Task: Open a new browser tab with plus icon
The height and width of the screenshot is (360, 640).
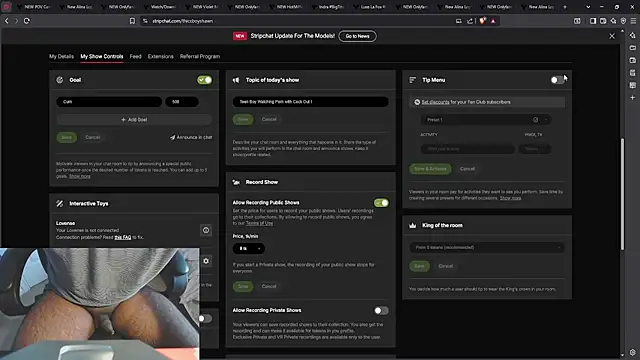Action: (x=565, y=7)
